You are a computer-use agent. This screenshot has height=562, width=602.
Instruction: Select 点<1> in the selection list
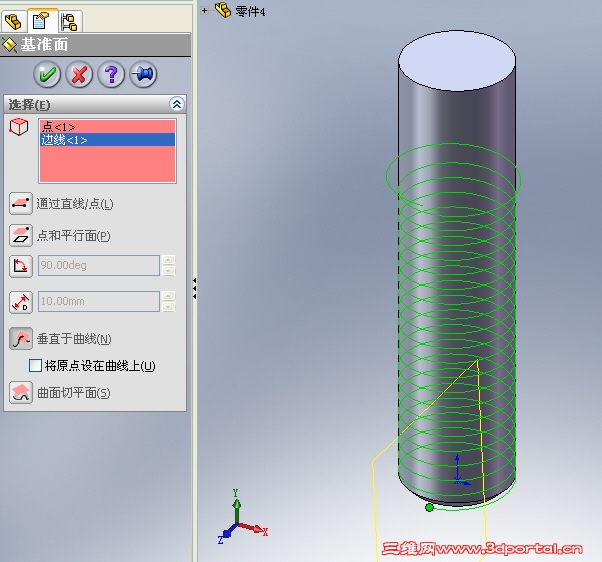(107, 126)
